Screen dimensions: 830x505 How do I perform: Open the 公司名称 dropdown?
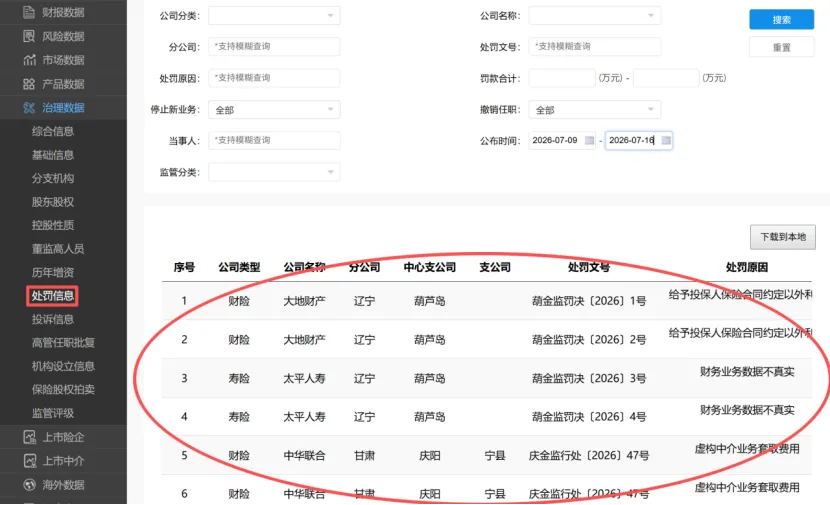(x=594, y=15)
